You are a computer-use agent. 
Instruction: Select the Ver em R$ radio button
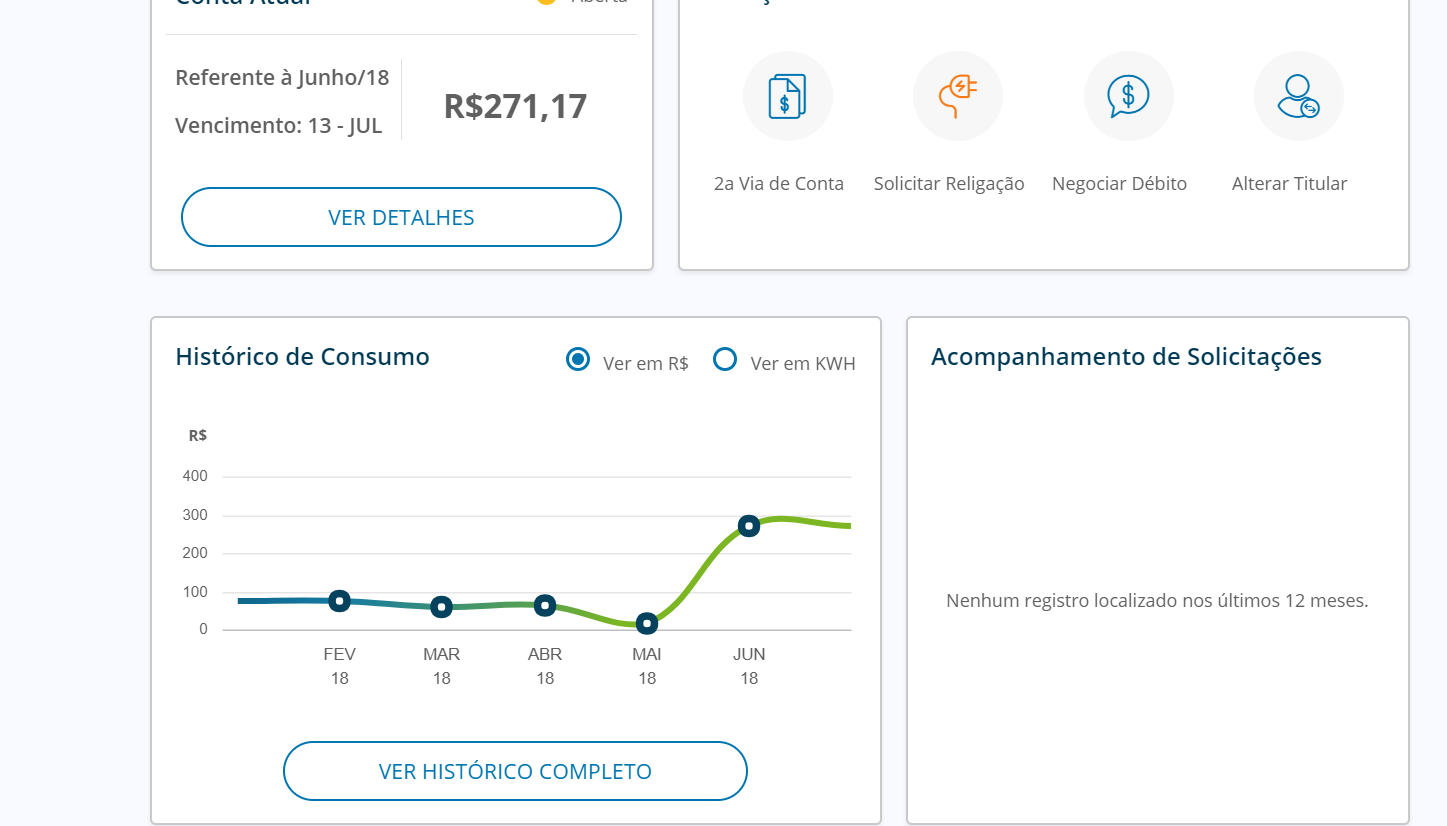click(x=578, y=359)
